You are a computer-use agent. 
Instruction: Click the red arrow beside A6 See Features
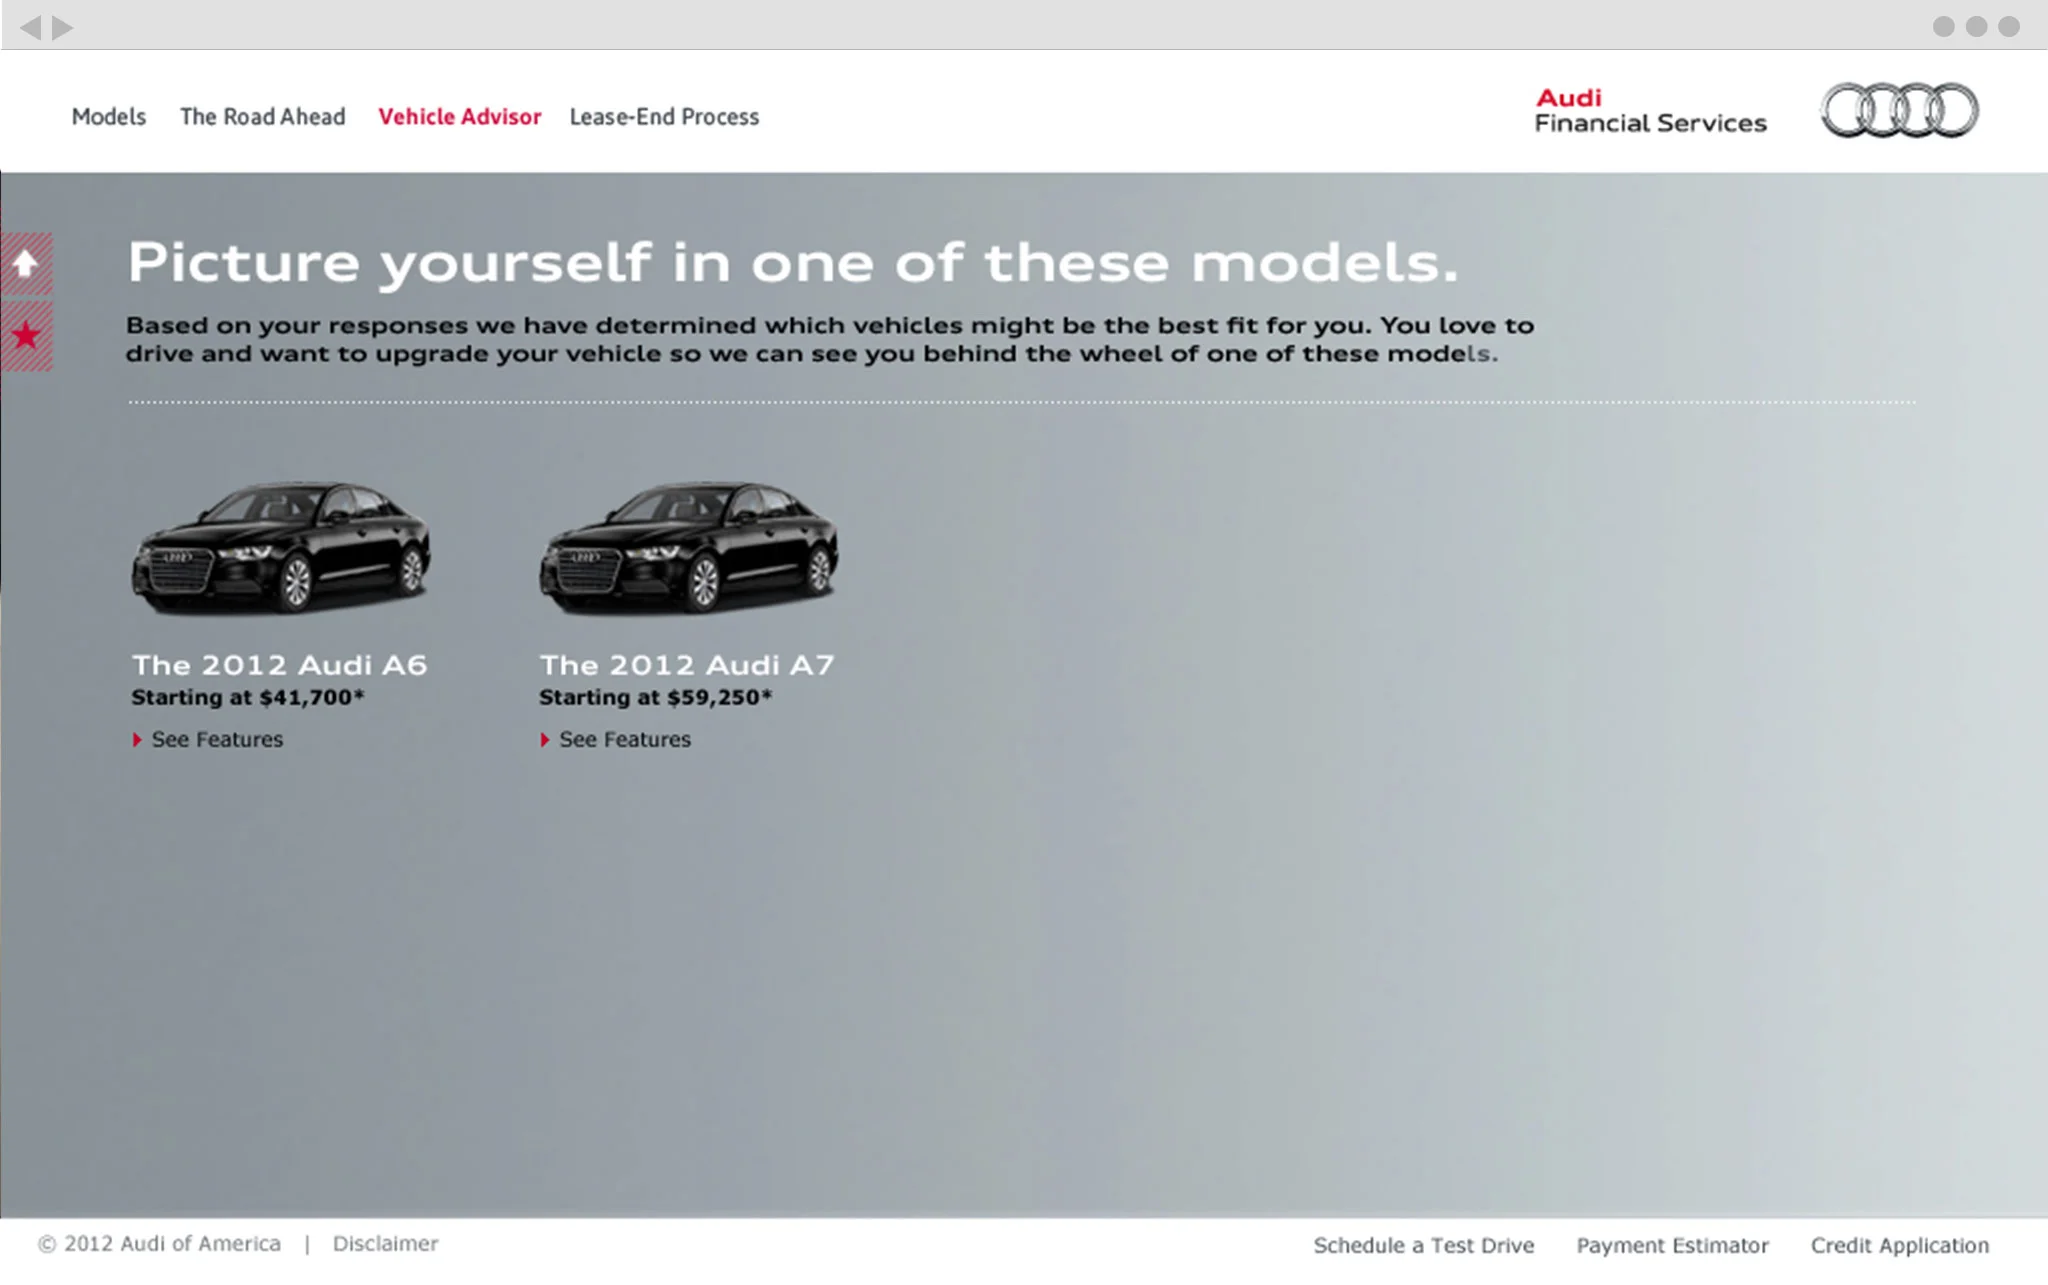pyautogui.click(x=137, y=740)
